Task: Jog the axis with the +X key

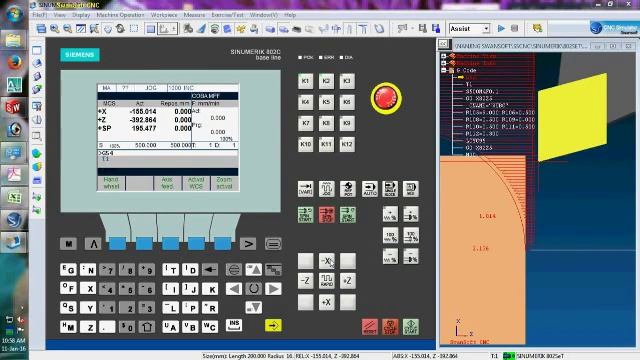Action: point(327,302)
